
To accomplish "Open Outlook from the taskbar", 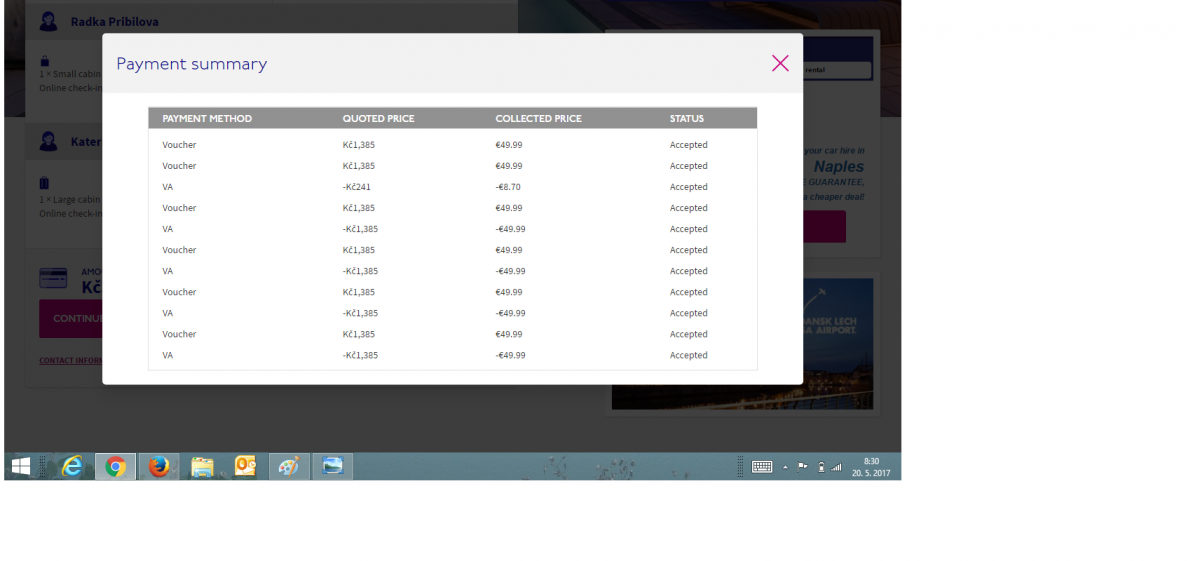I will pyautogui.click(x=246, y=466).
